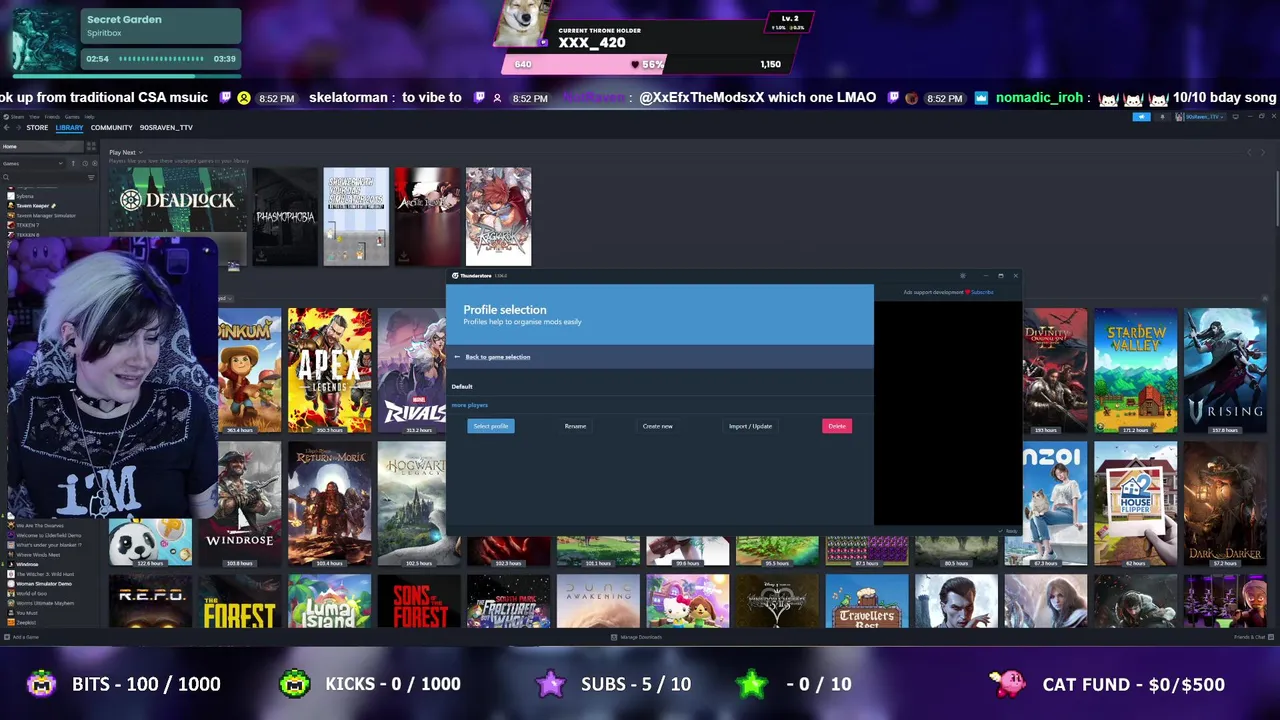Image resolution: width=1280 pixels, height=720 pixels.
Task: Toggle Steam collections grid view icon
Action: tap(91, 147)
